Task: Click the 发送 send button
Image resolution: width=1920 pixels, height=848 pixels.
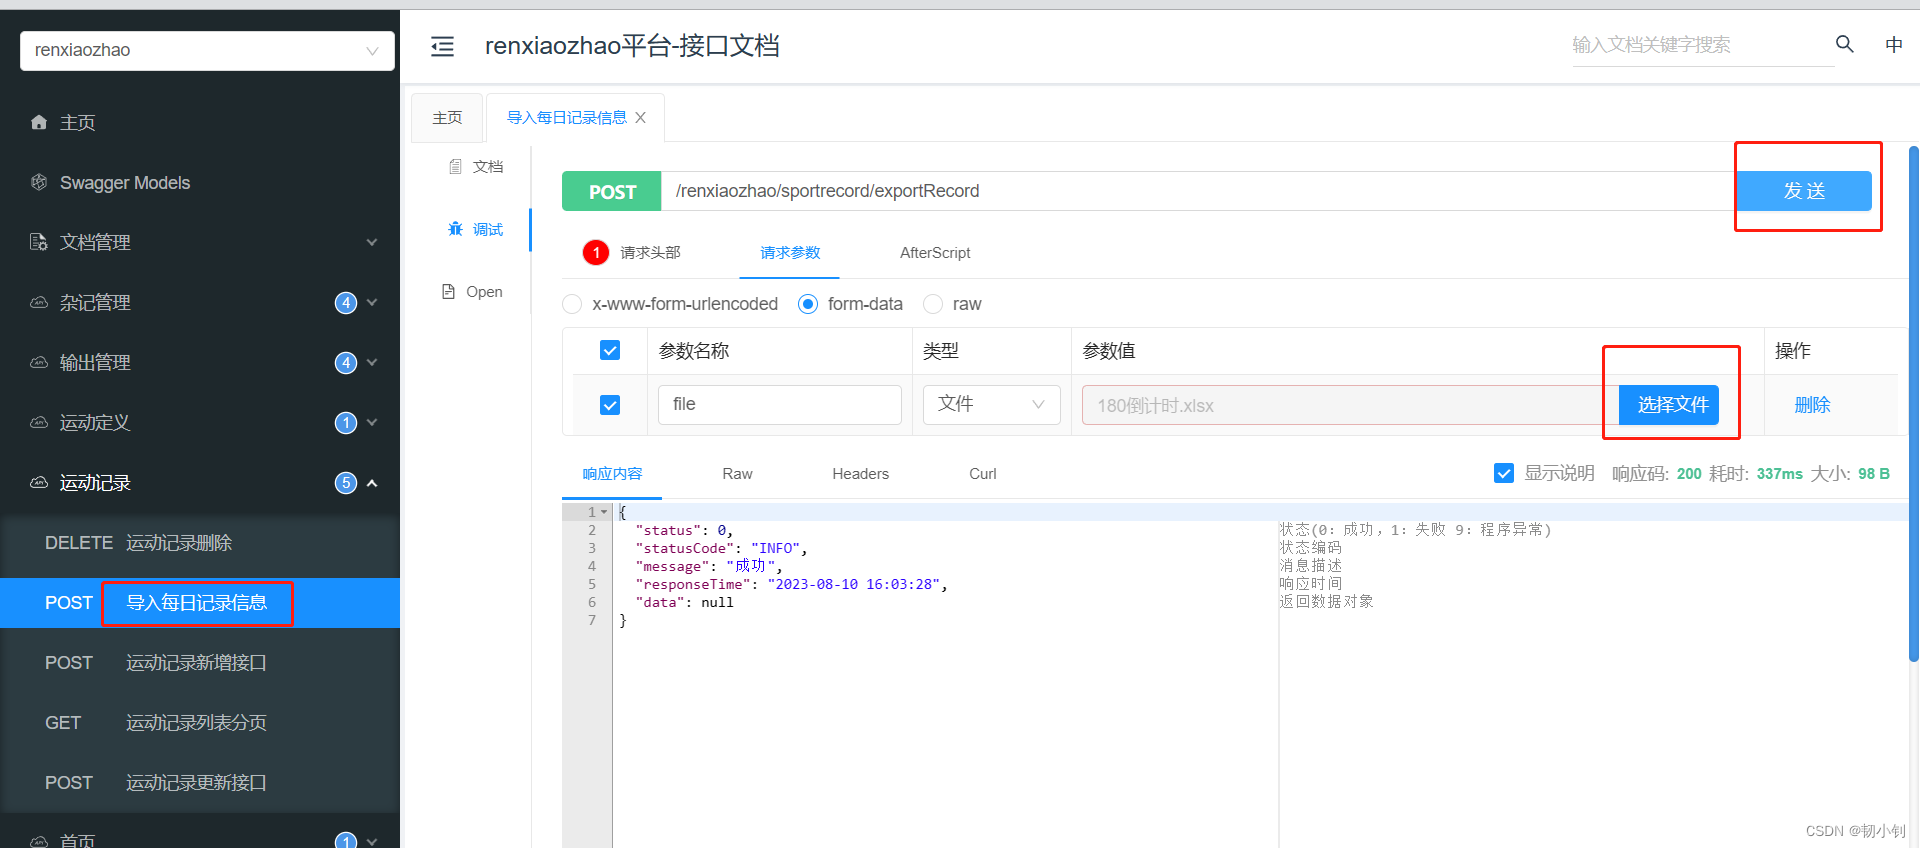Action: pos(1804,191)
